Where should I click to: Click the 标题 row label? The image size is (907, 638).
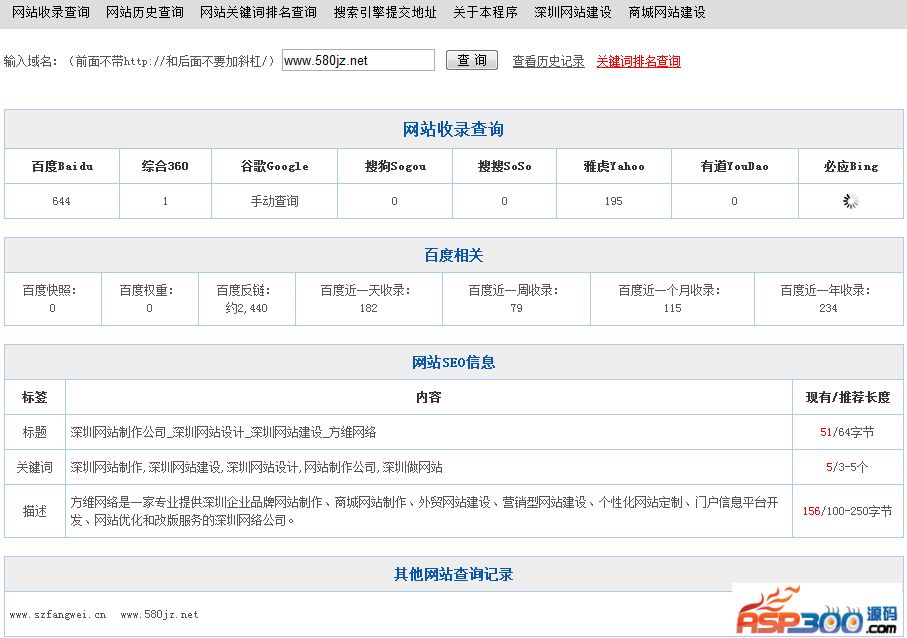[35, 432]
